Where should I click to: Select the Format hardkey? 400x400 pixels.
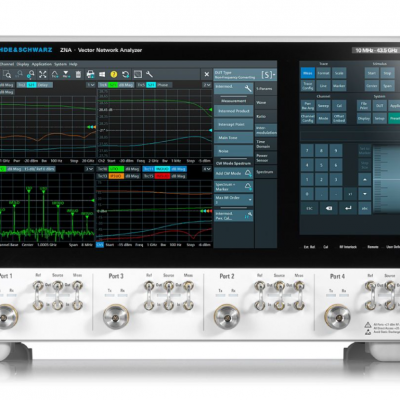(x=323, y=73)
